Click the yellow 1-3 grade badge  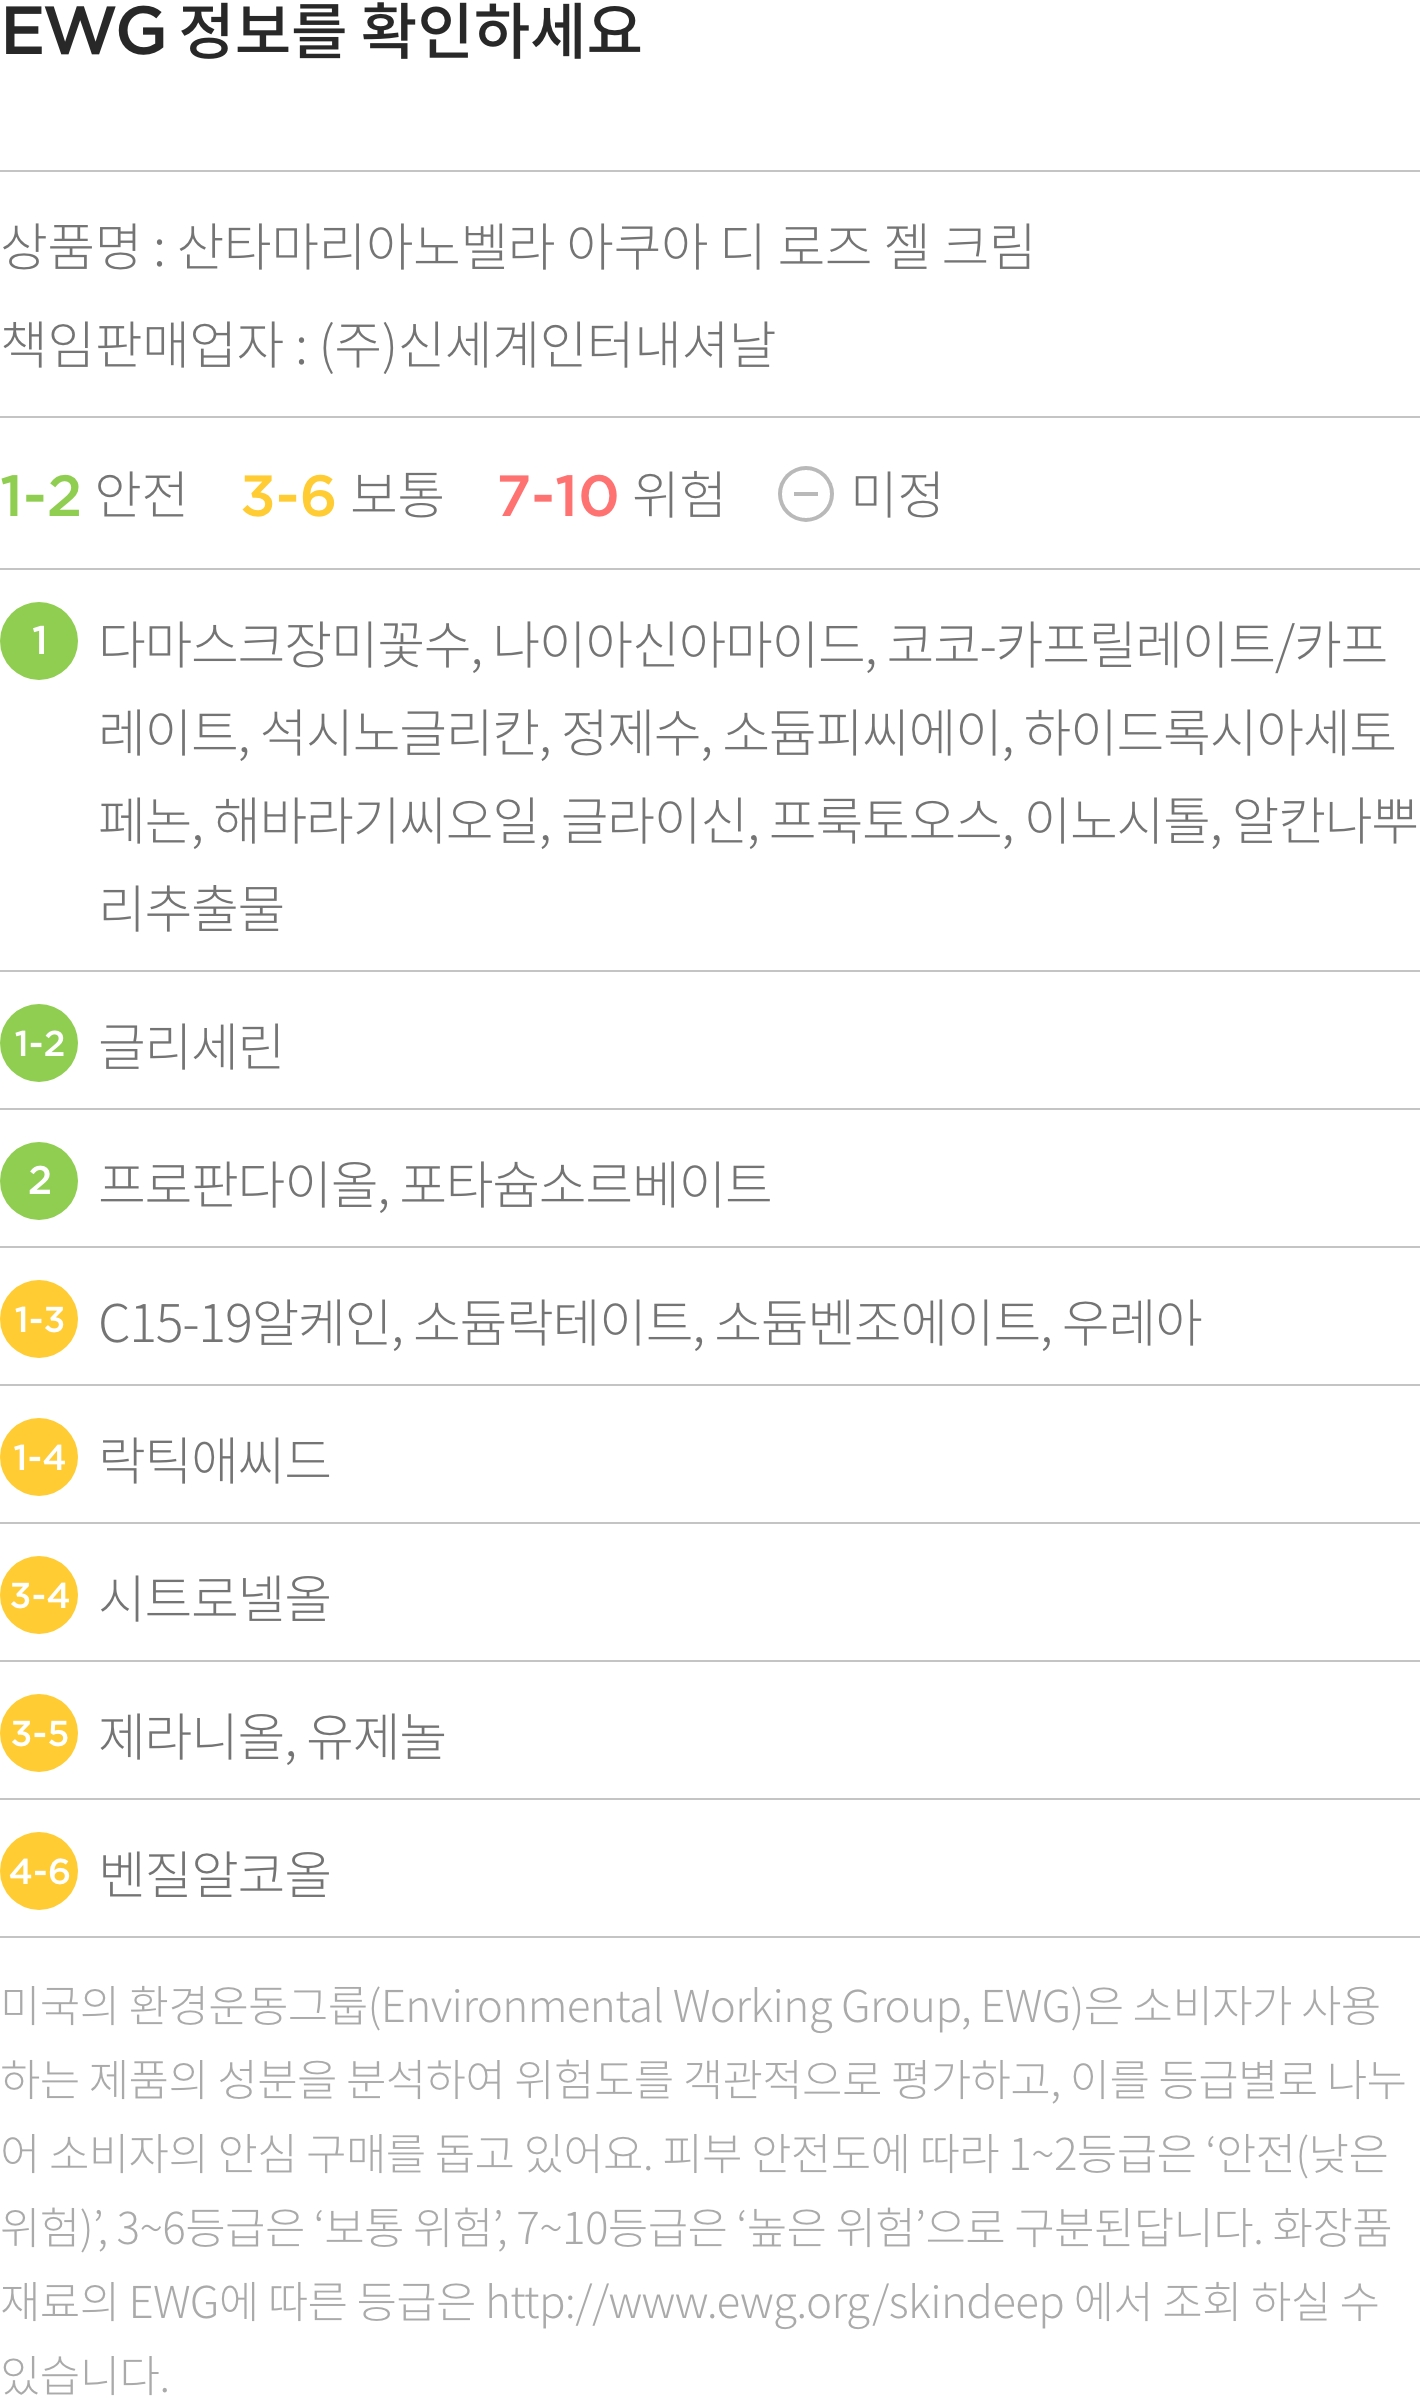tap(39, 1319)
